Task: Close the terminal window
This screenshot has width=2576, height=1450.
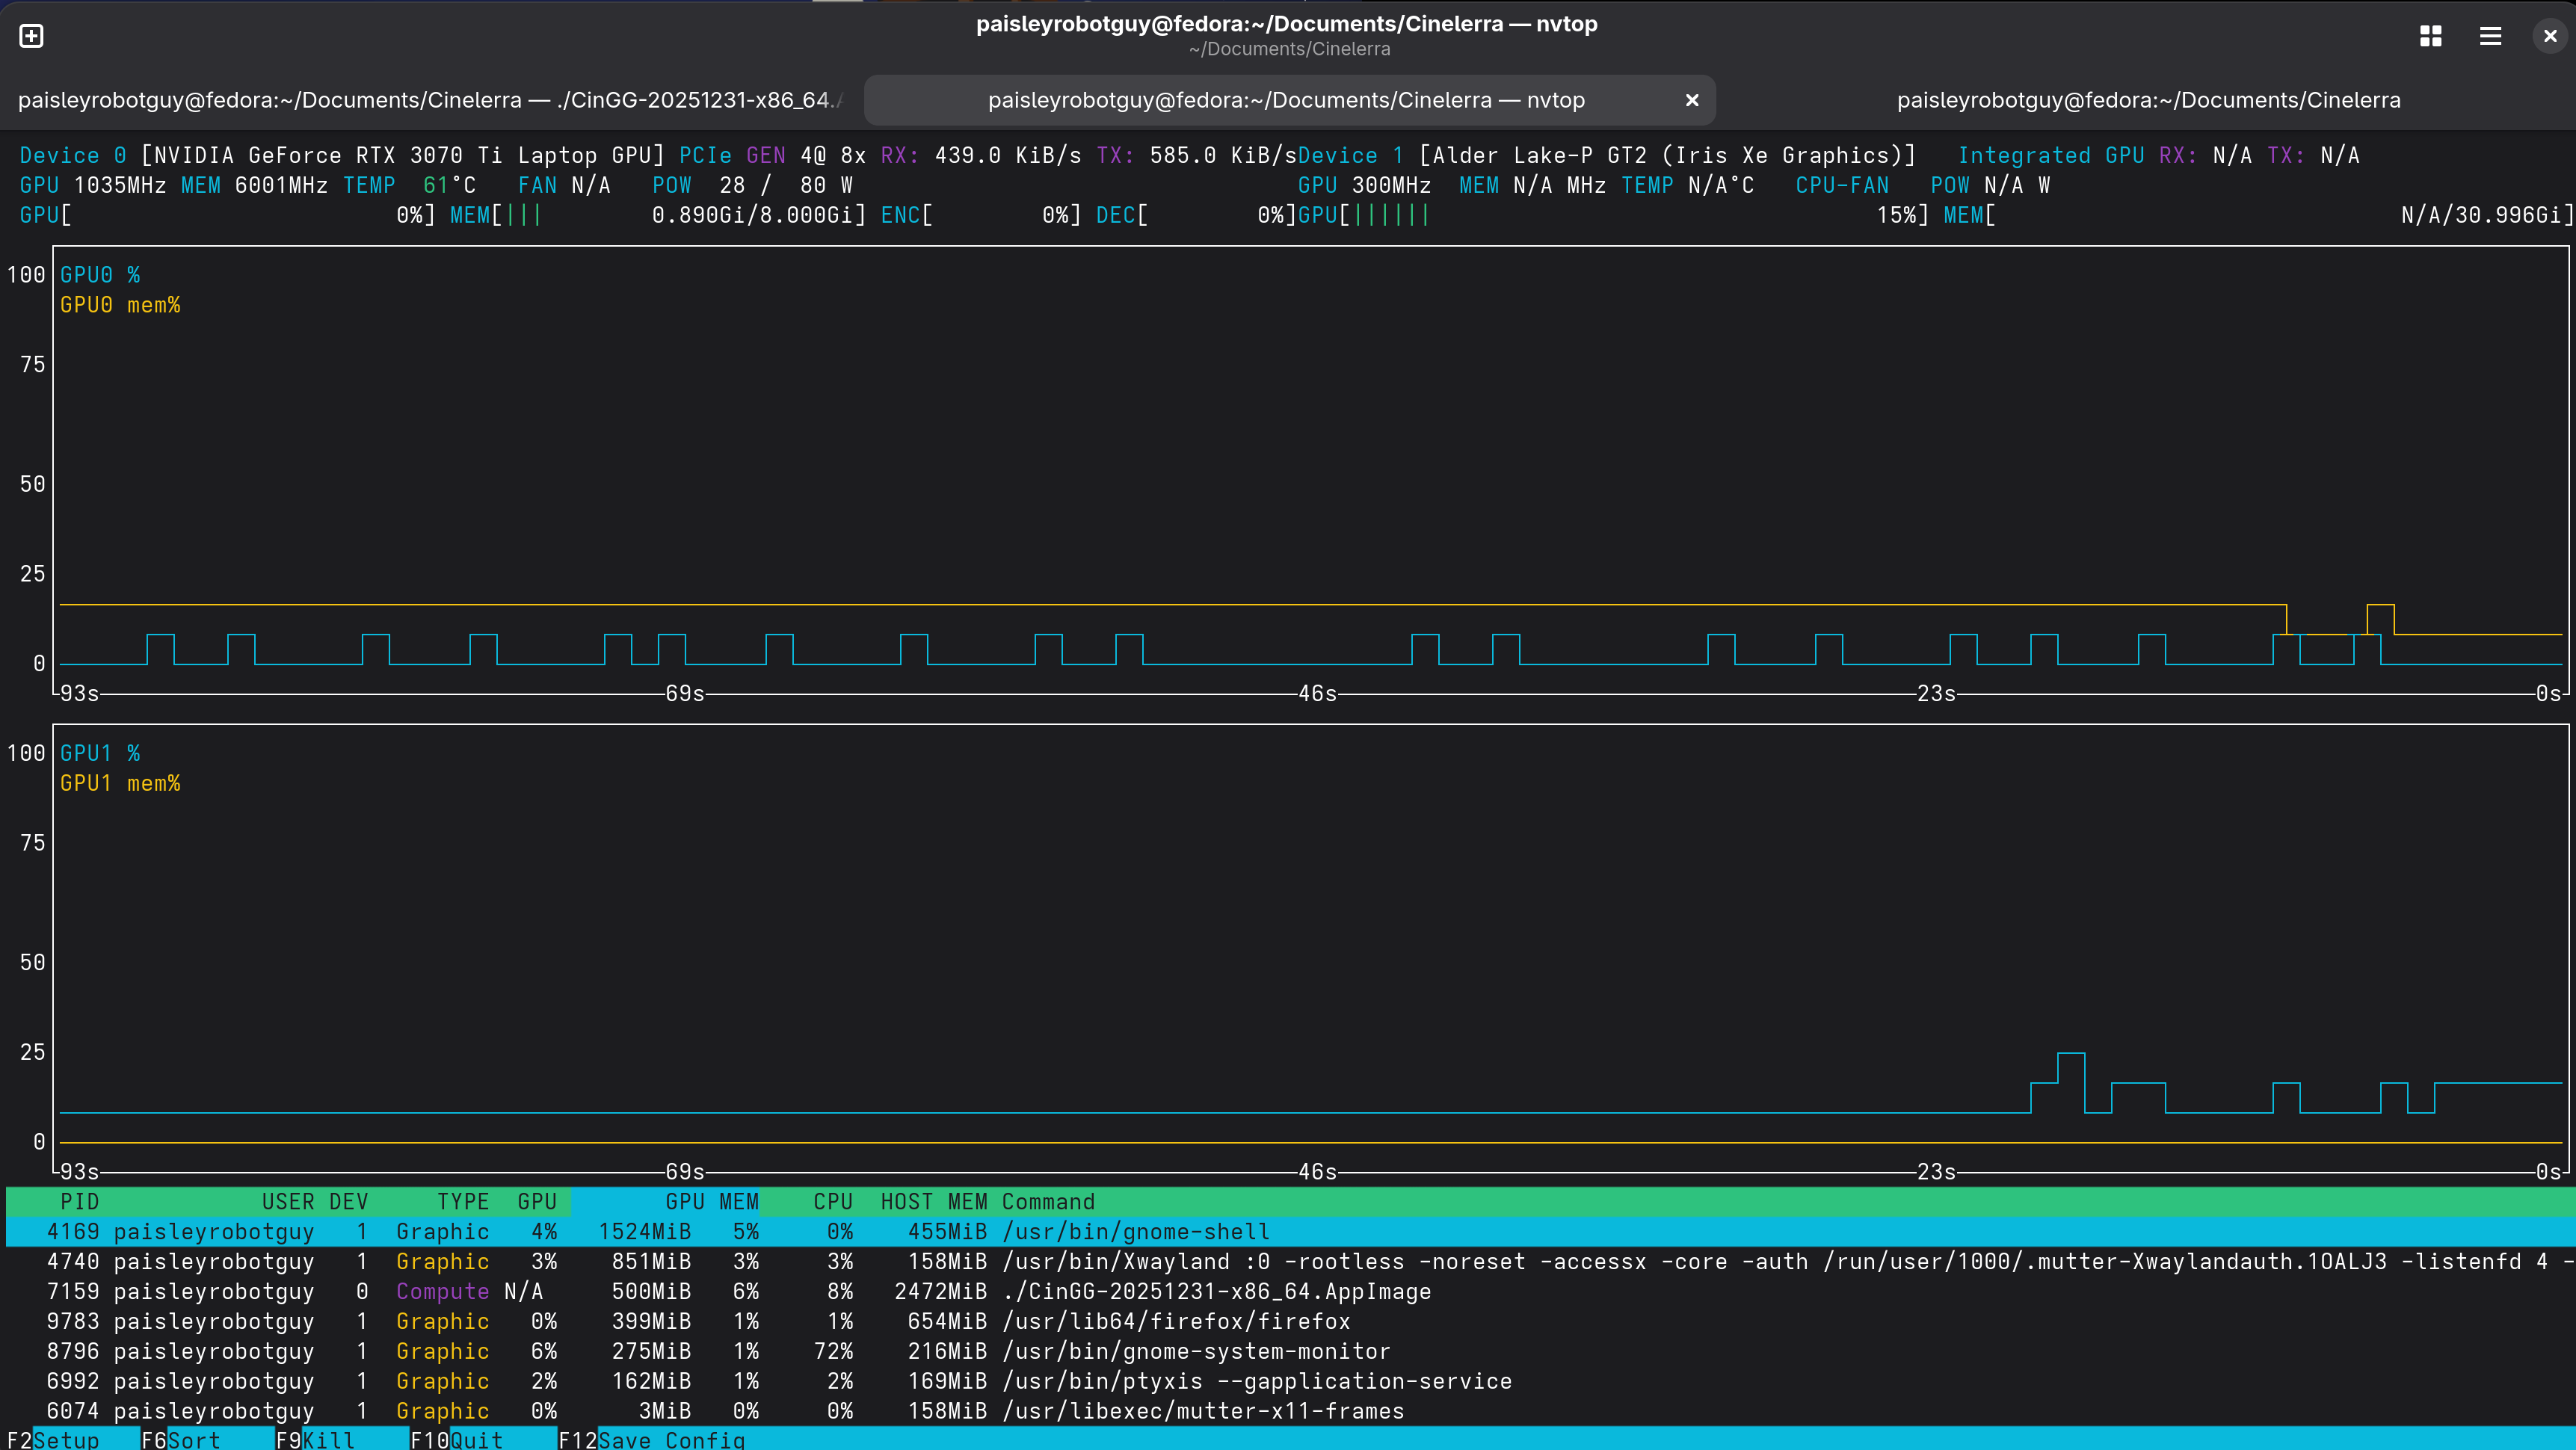Action: [2549, 36]
